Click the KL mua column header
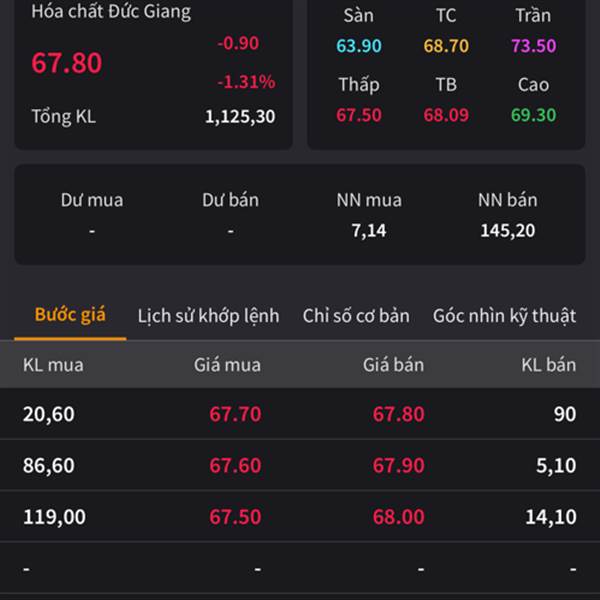This screenshot has width=600, height=600. (x=53, y=365)
